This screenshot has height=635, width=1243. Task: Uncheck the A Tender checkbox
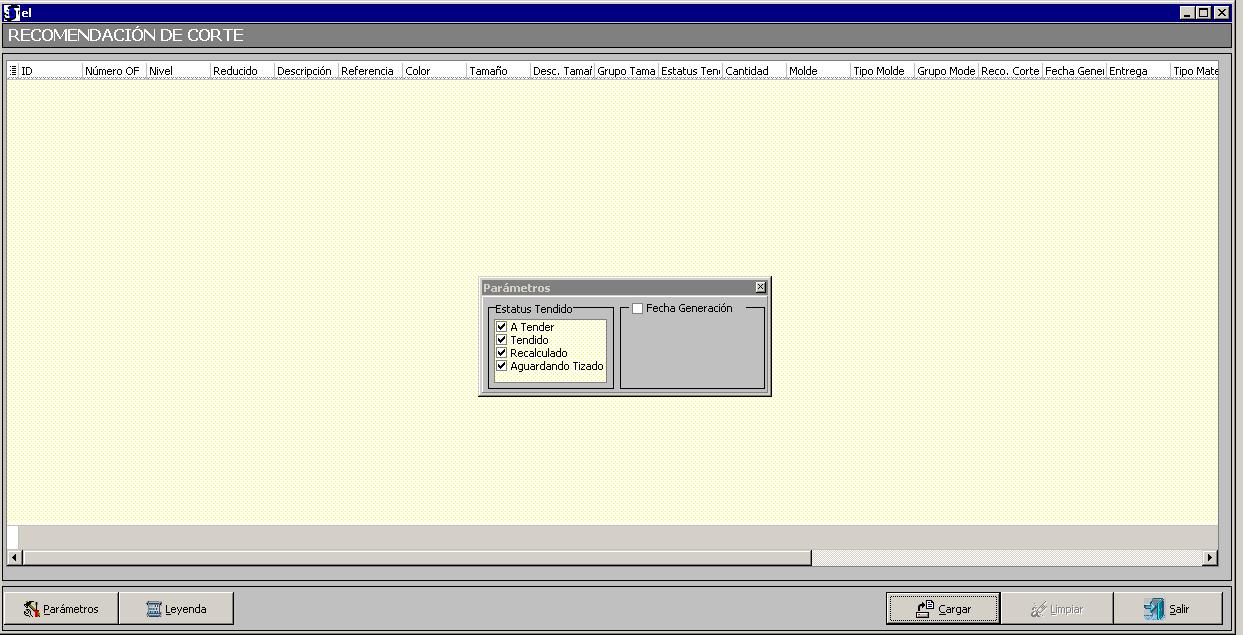(502, 327)
